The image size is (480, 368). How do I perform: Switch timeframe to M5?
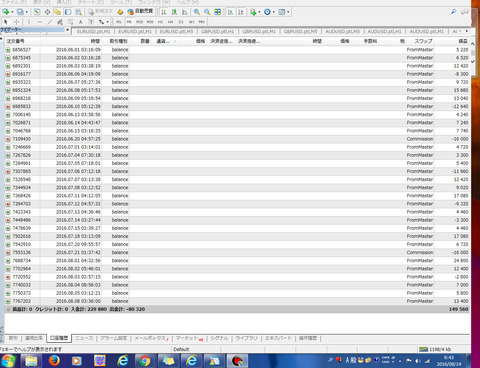129,22
